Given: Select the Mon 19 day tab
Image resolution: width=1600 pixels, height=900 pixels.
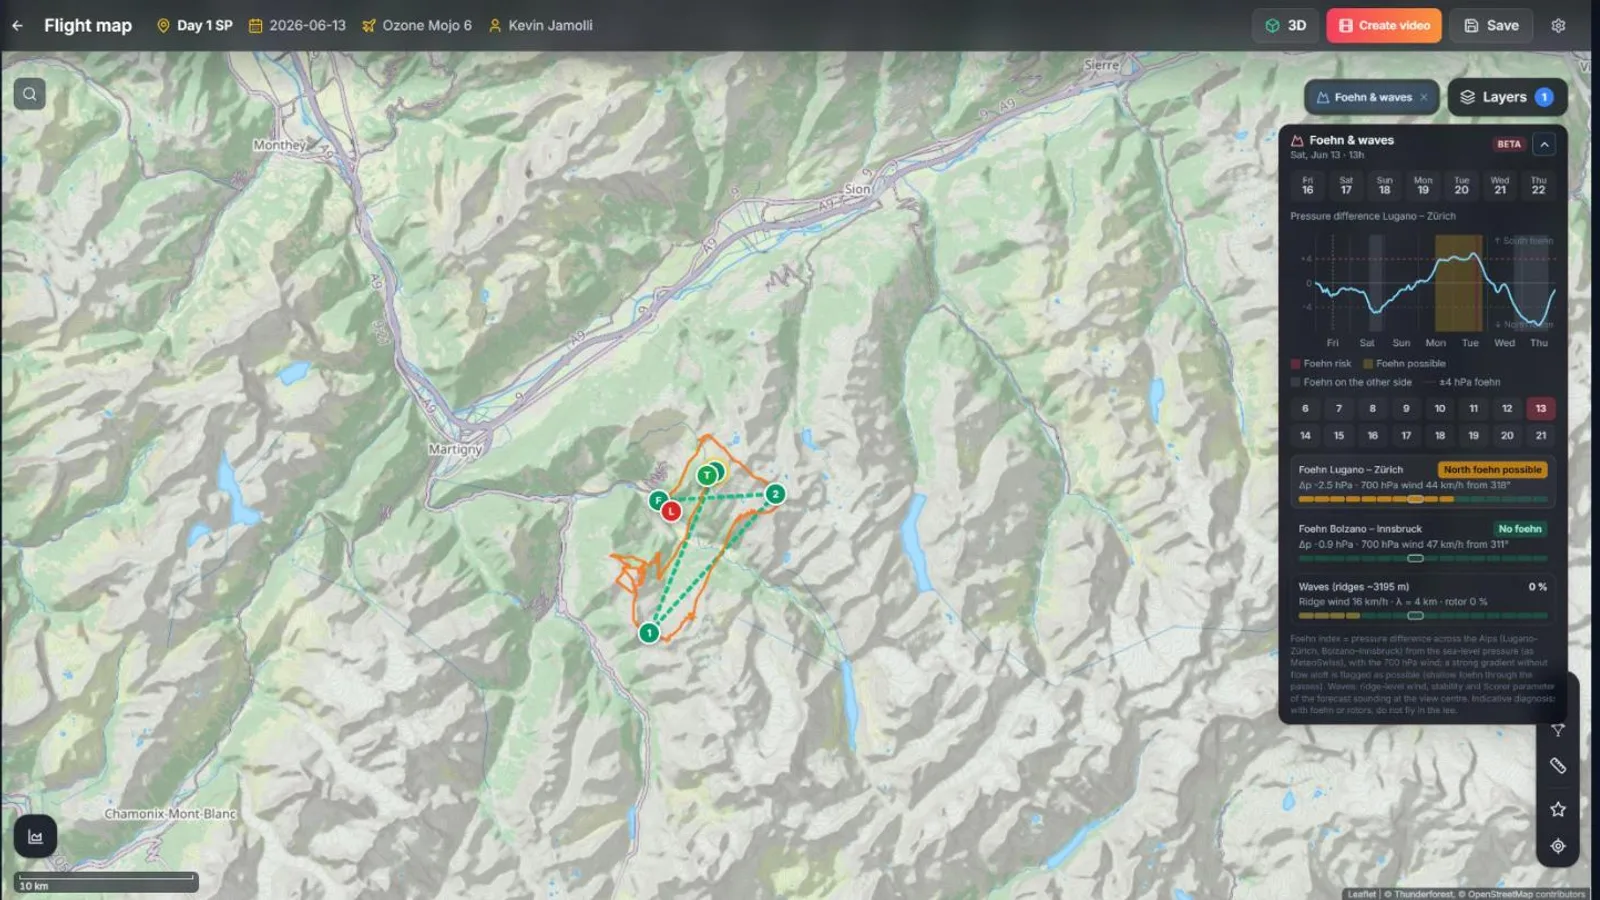Looking at the screenshot, I should [1423, 186].
